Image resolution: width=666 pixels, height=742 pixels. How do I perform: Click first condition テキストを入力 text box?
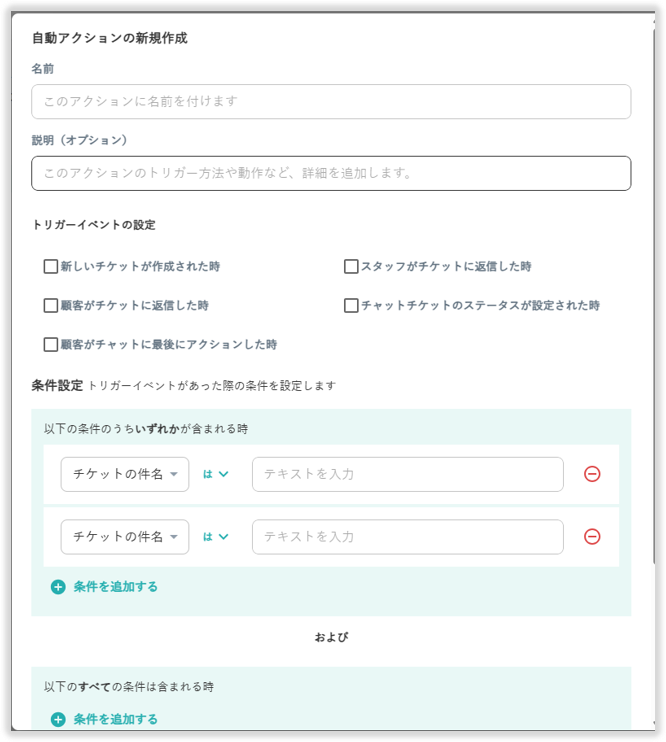tap(407, 474)
